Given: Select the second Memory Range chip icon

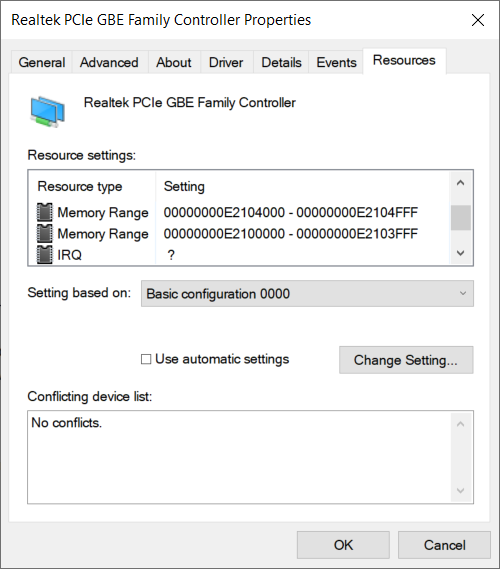Looking at the screenshot, I should 44,234.
